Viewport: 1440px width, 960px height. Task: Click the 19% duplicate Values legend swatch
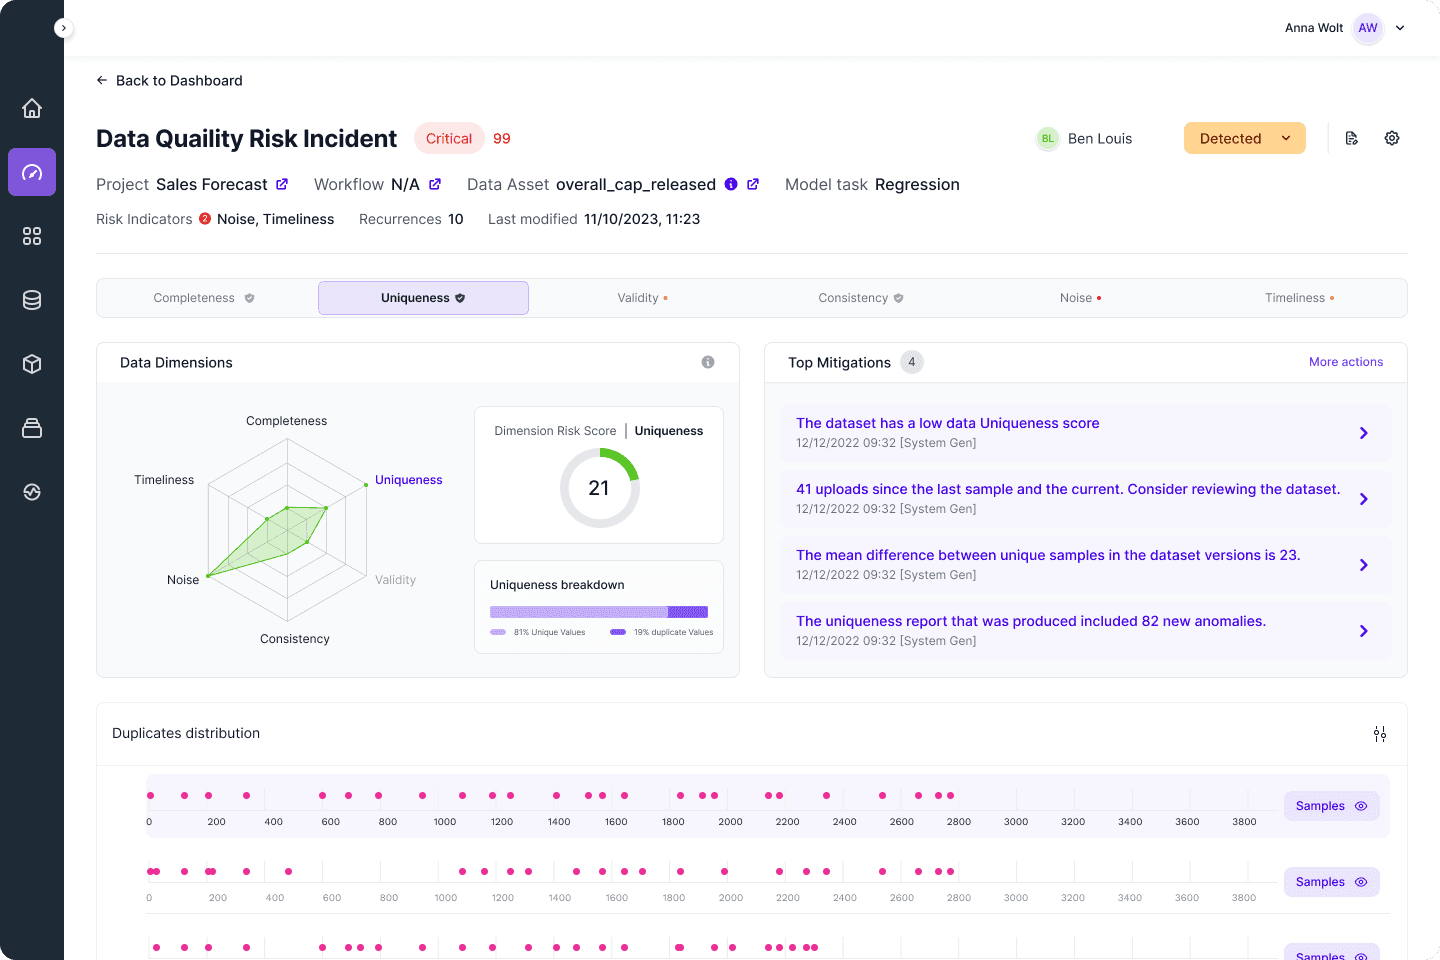click(x=618, y=632)
